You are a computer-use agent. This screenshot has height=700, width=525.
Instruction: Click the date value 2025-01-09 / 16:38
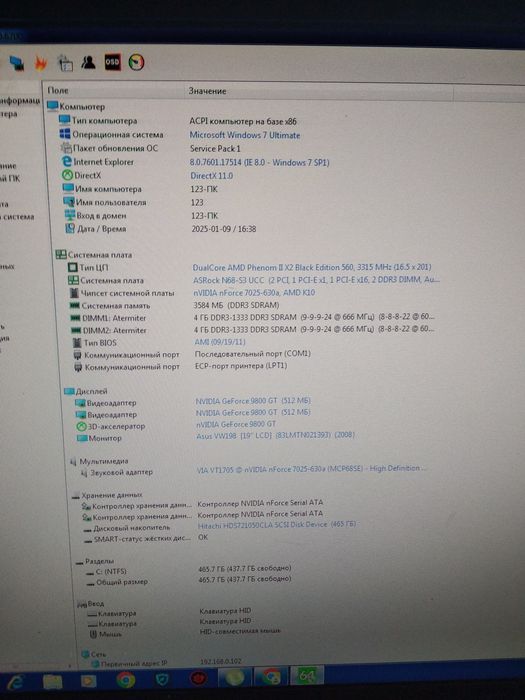click(224, 229)
